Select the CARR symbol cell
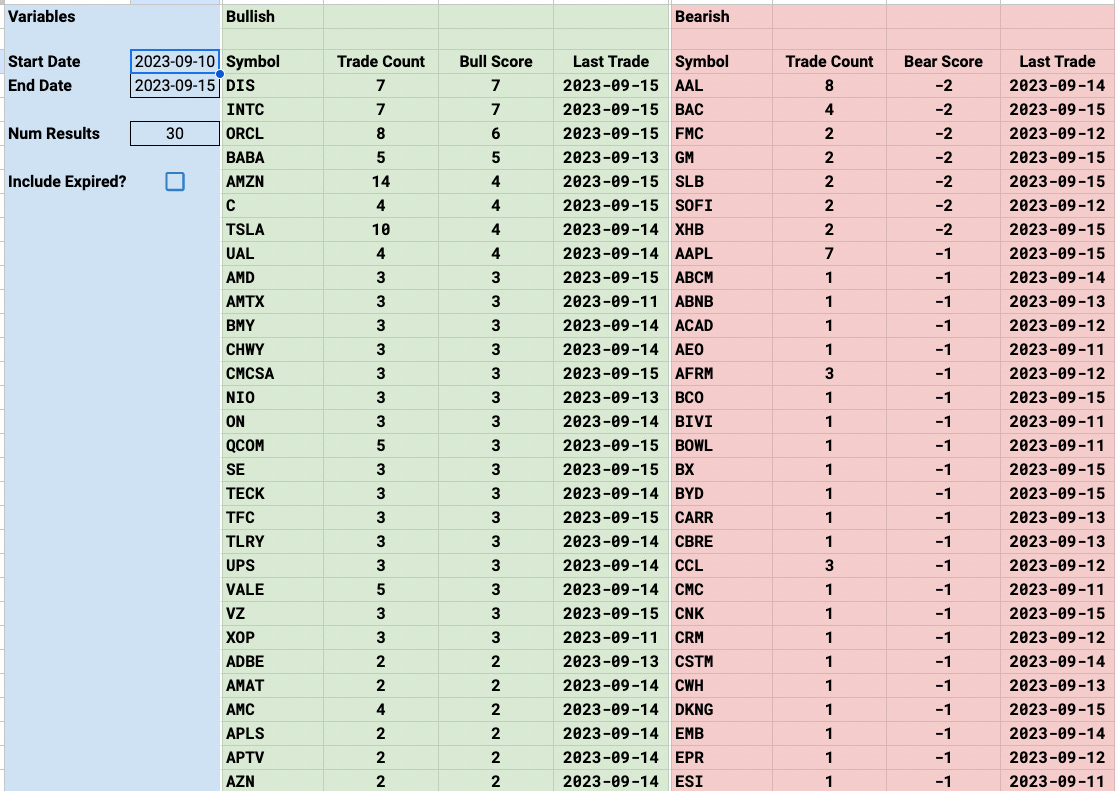 (x=721, y=518)
